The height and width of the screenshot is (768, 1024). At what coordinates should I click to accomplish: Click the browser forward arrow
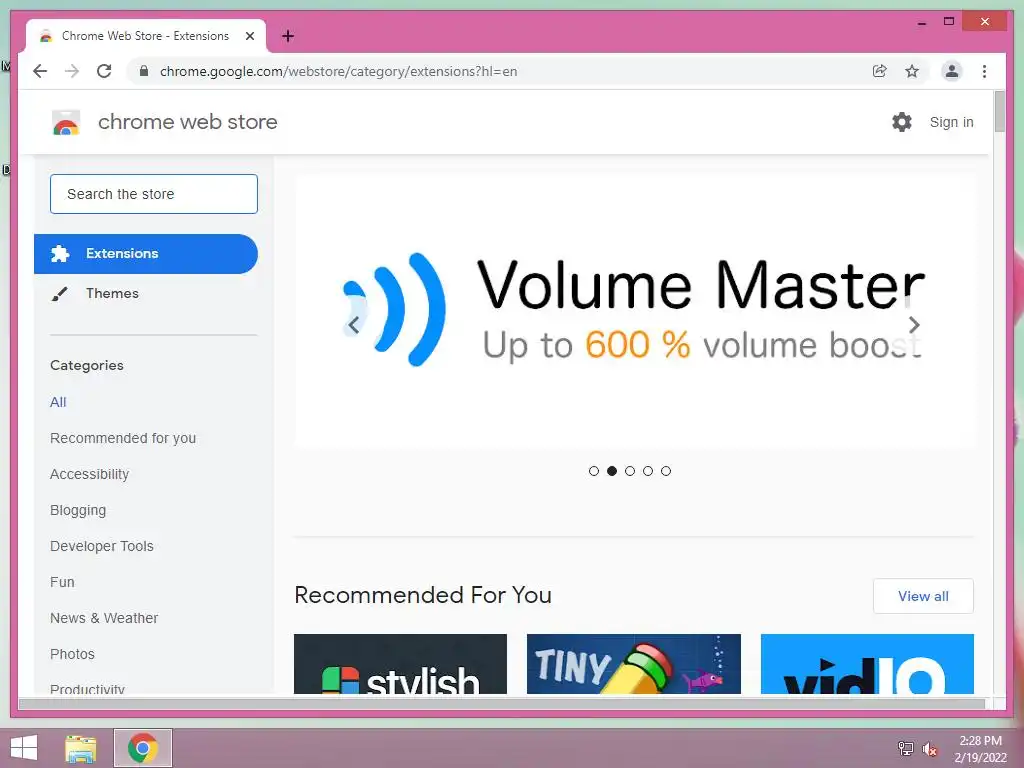tap(72, 71)
